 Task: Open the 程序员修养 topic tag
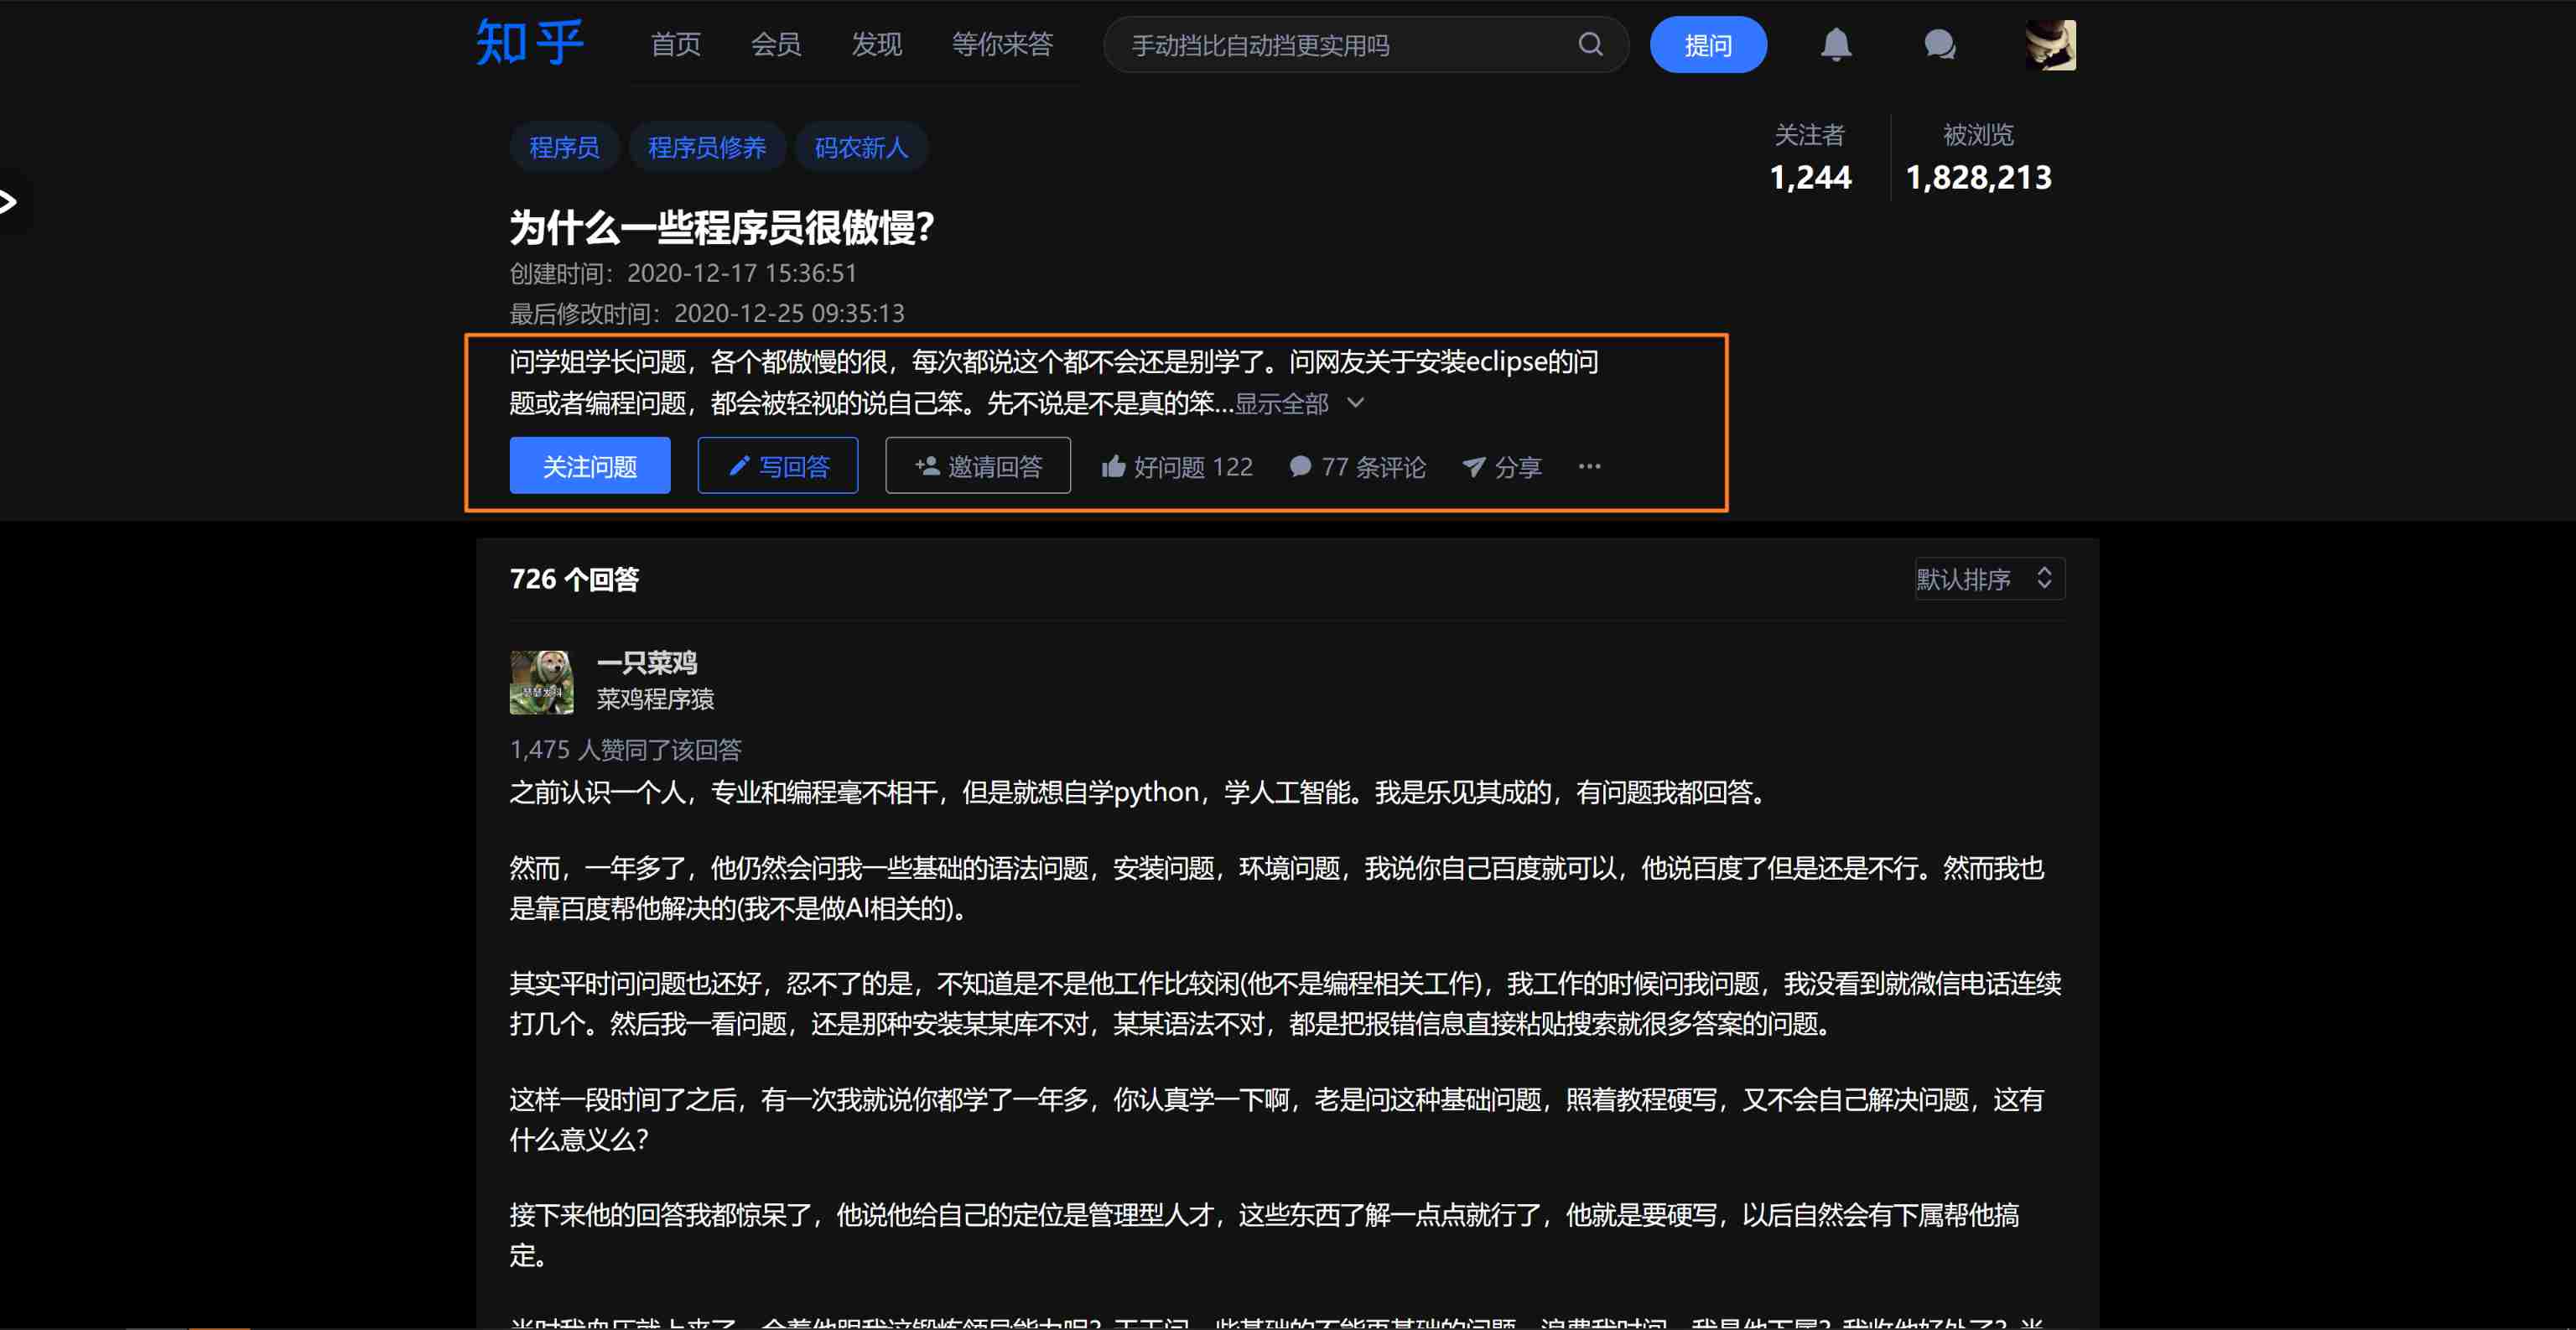(706, 148)
